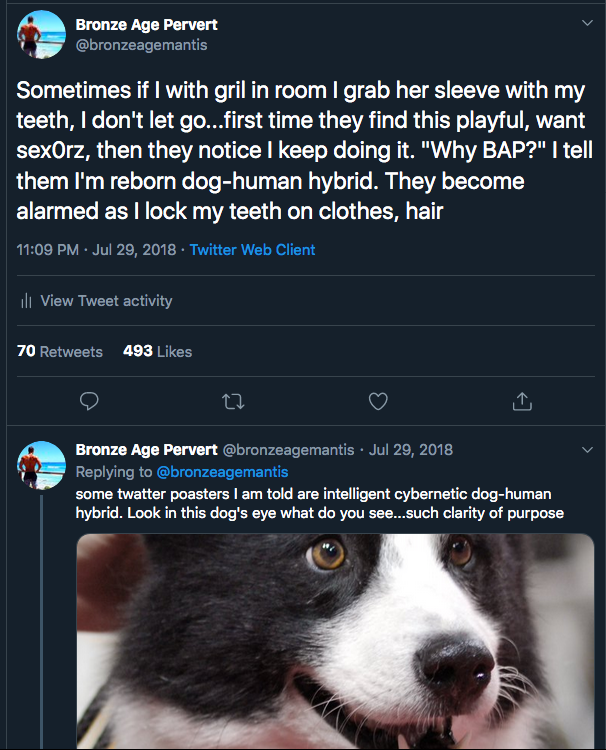Open the main tweet author's profile picture
This screenshot has width=606, height=750.
tap(42, 35)
